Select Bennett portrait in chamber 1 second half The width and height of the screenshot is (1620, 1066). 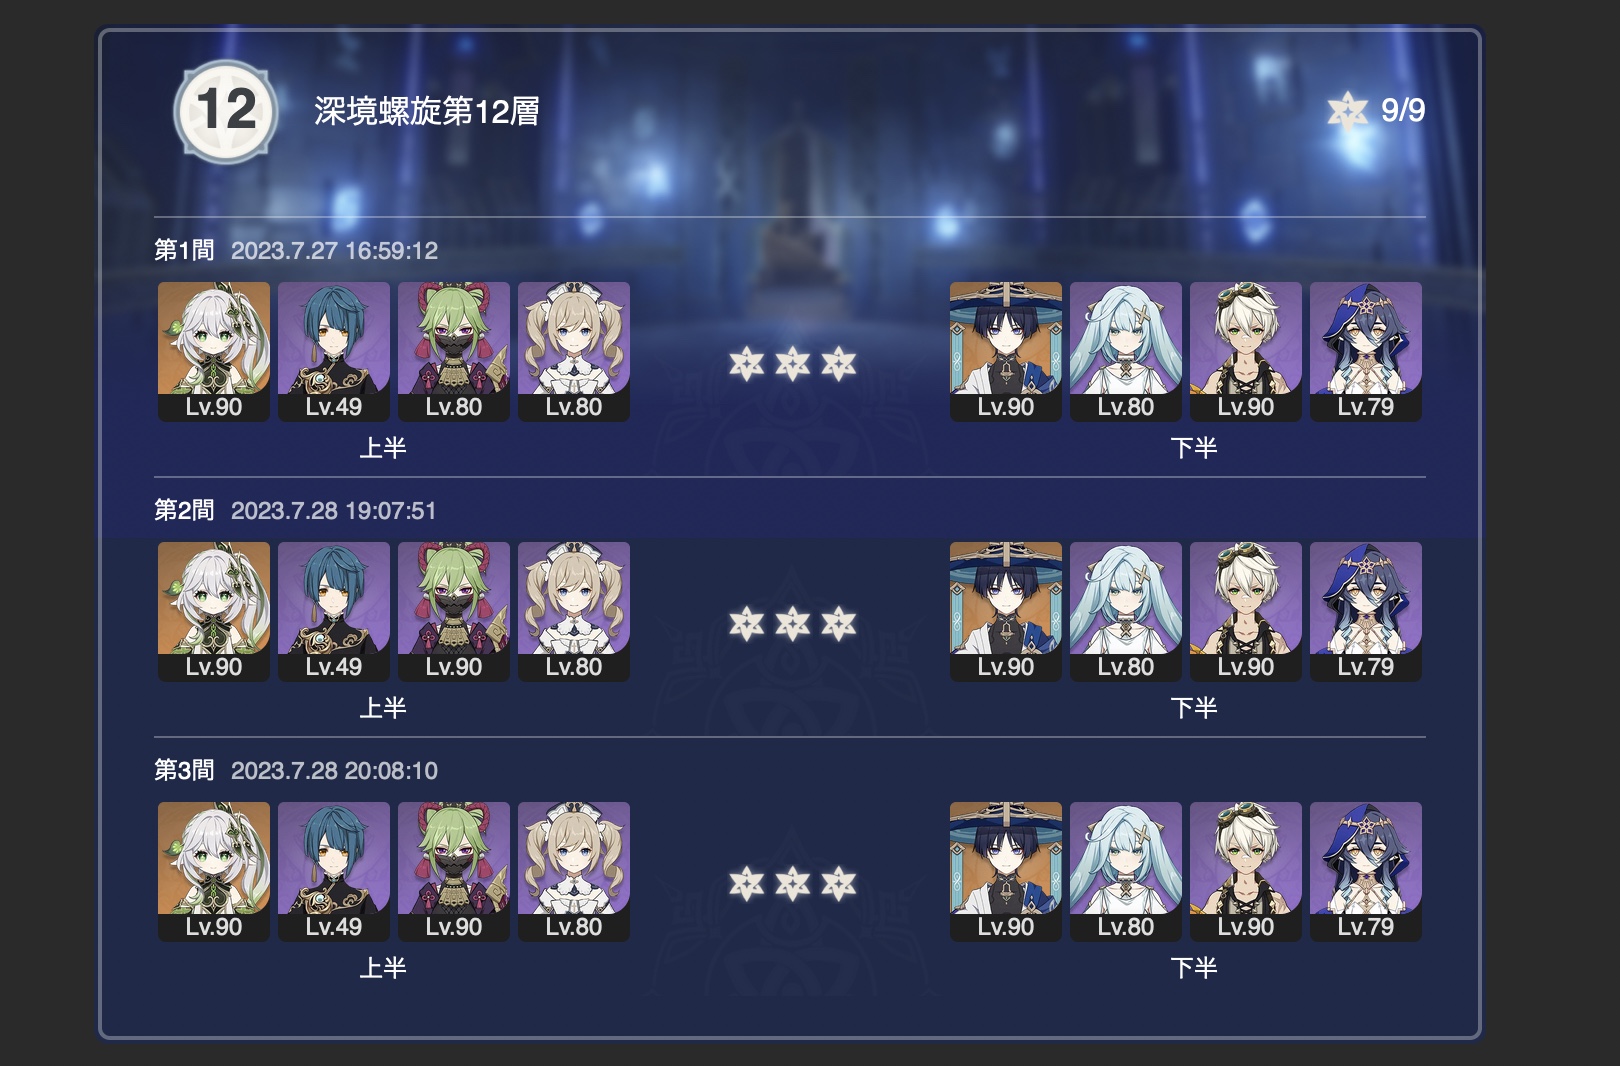point(1246,351)
